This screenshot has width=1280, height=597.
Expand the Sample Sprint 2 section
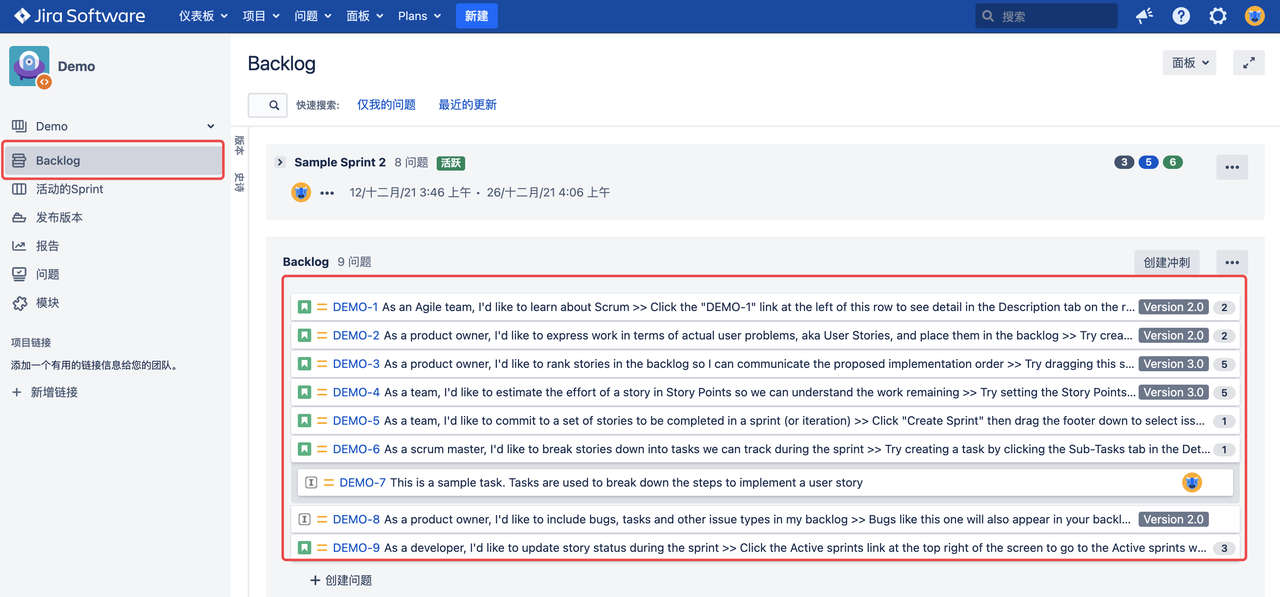coord(281,162)
